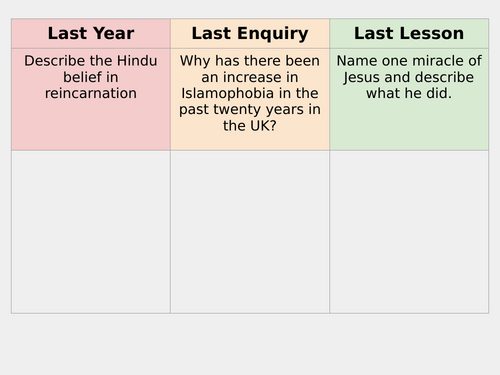500x375 pixels.
Task: Click empty answer cell under Last Year
Action: coord(91,232)
